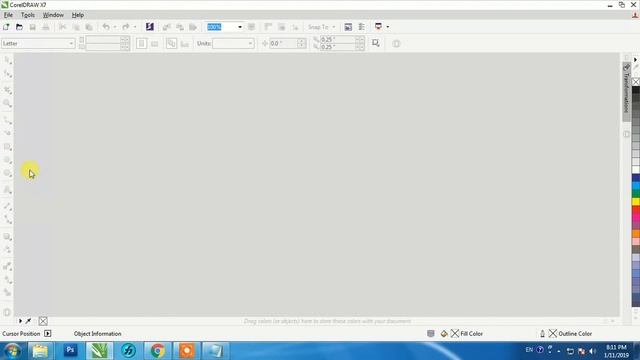Toggle the Current Page layout button

185,44
